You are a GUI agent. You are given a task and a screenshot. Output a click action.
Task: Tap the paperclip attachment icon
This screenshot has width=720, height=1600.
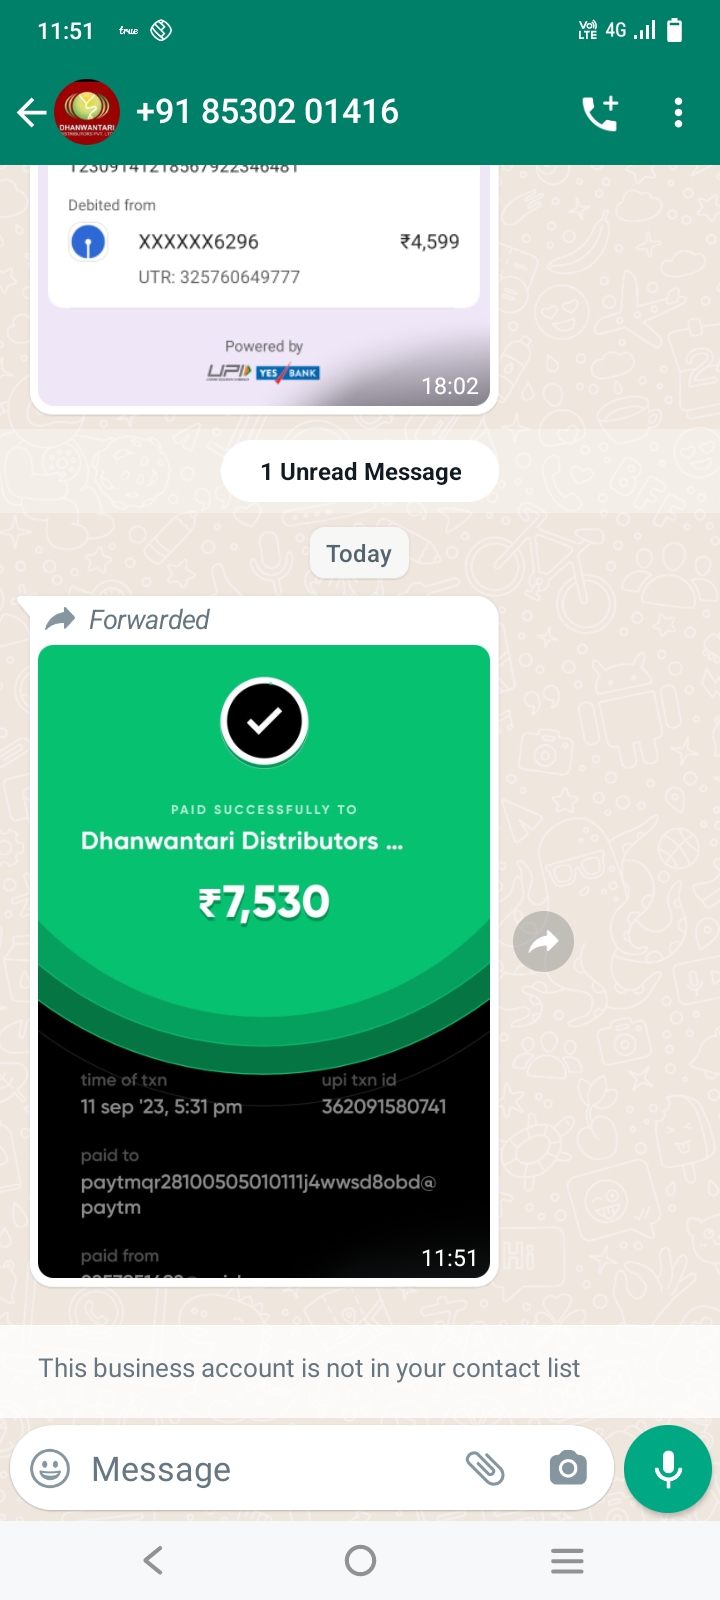485,1468
